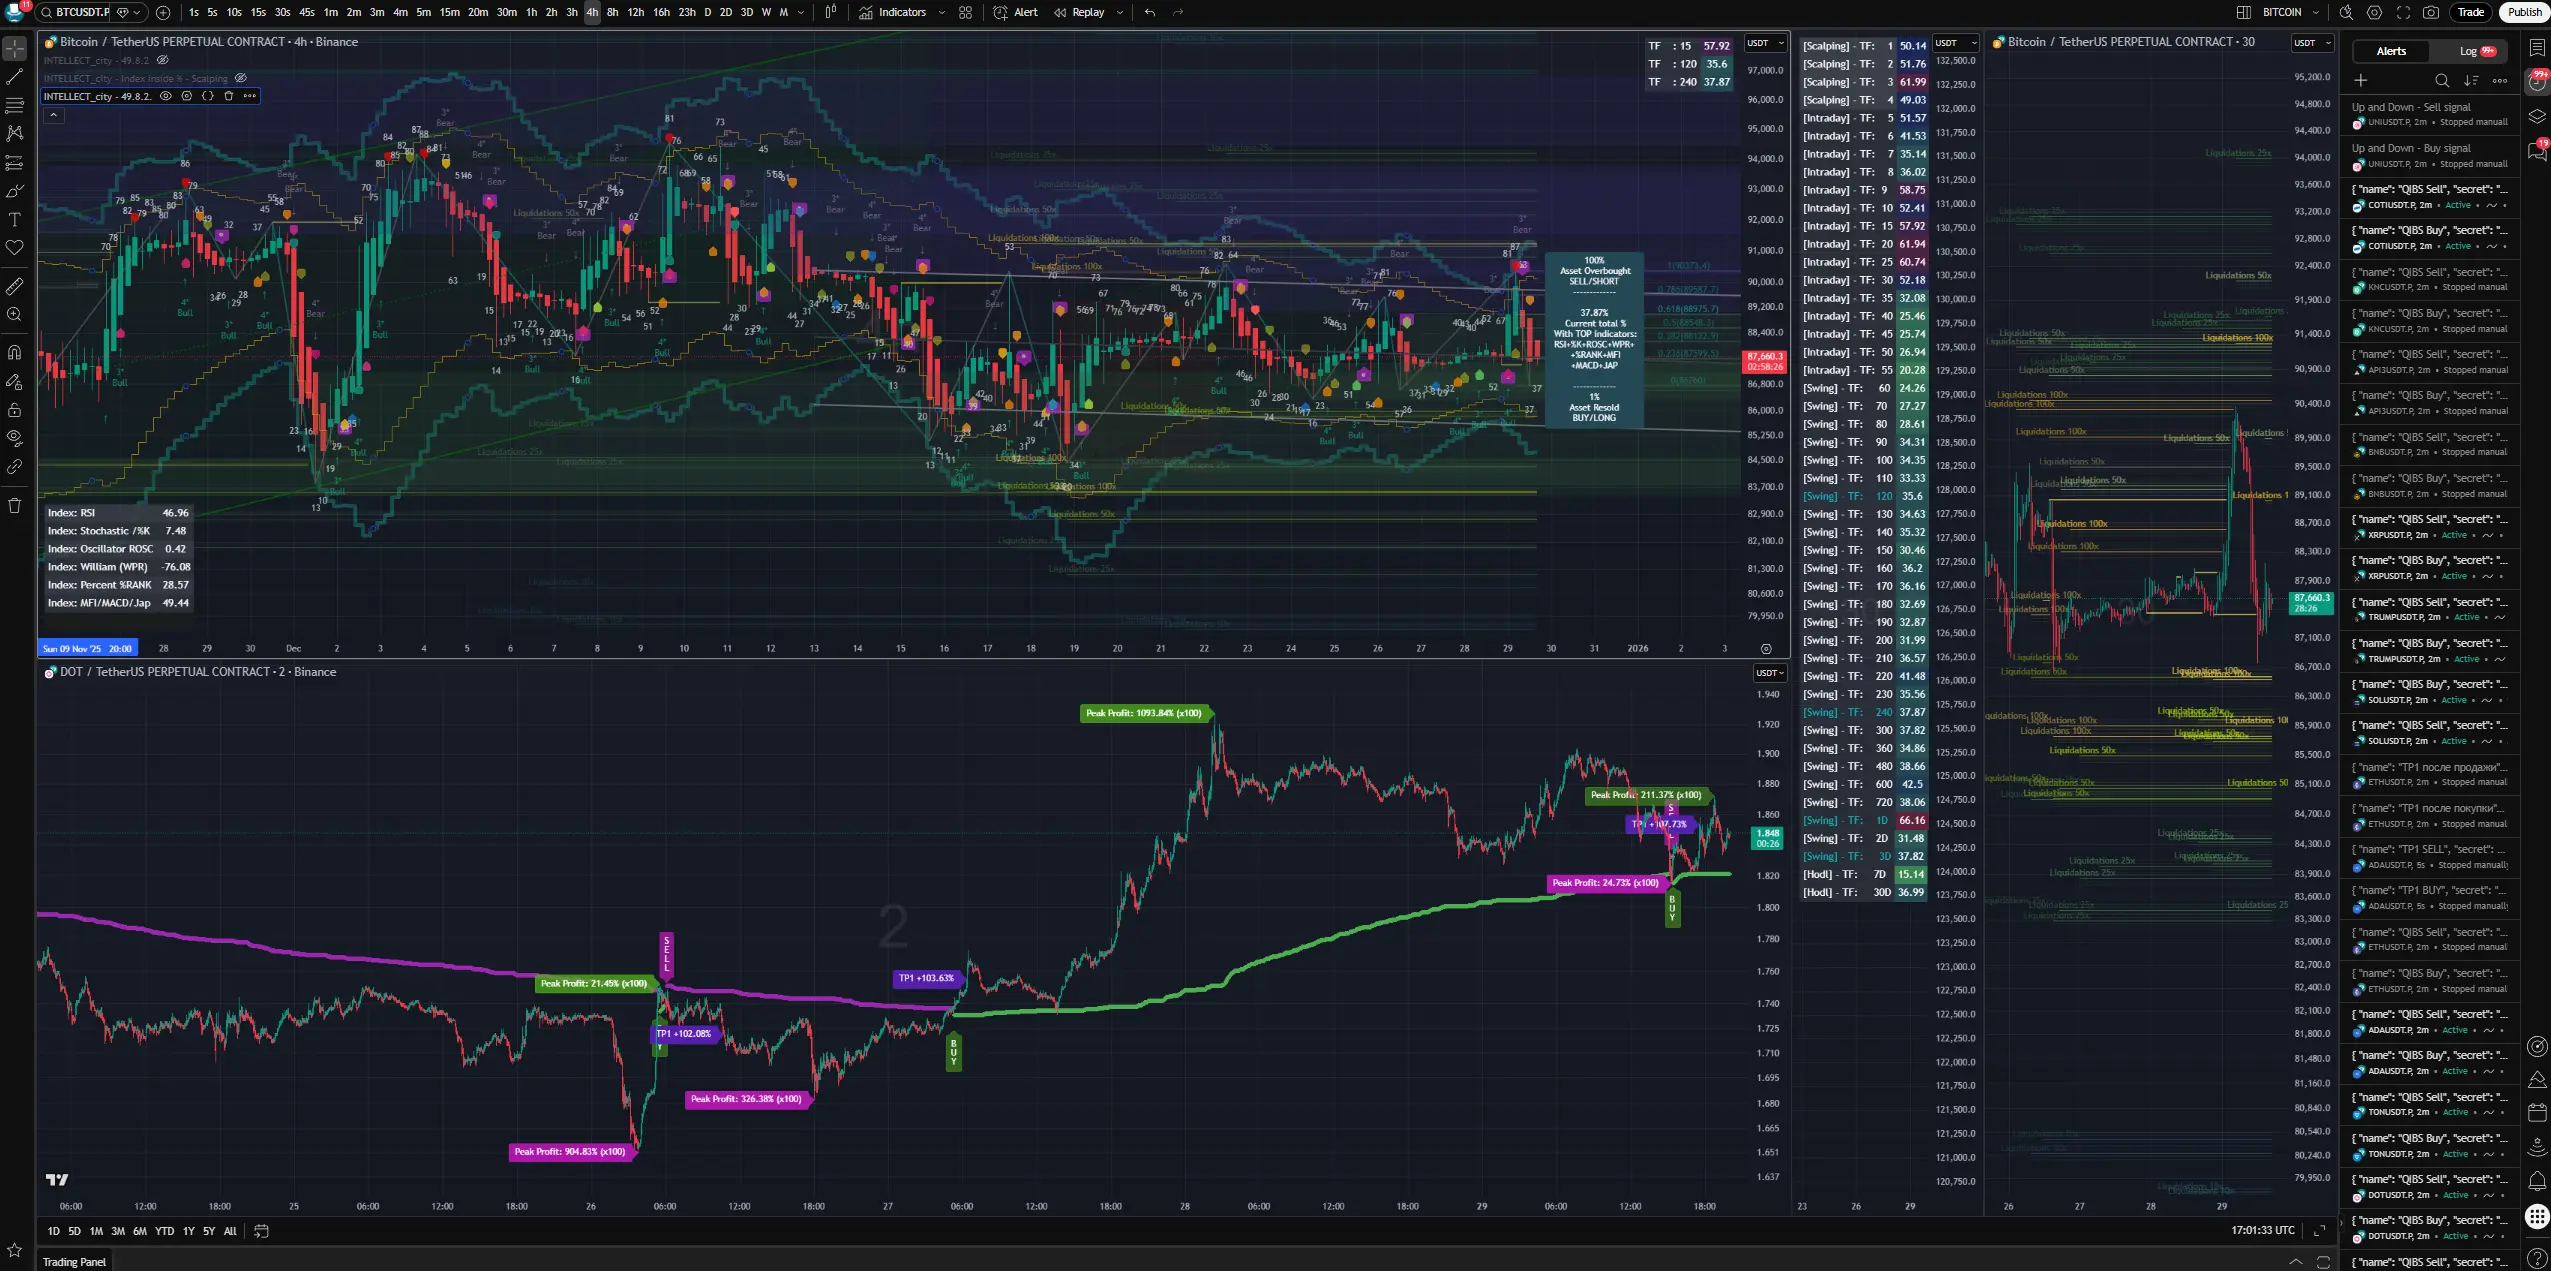Hide the selected INTELLECT_city indicator
This screenshot has height=1271, width=2551.
pos(166,96)
